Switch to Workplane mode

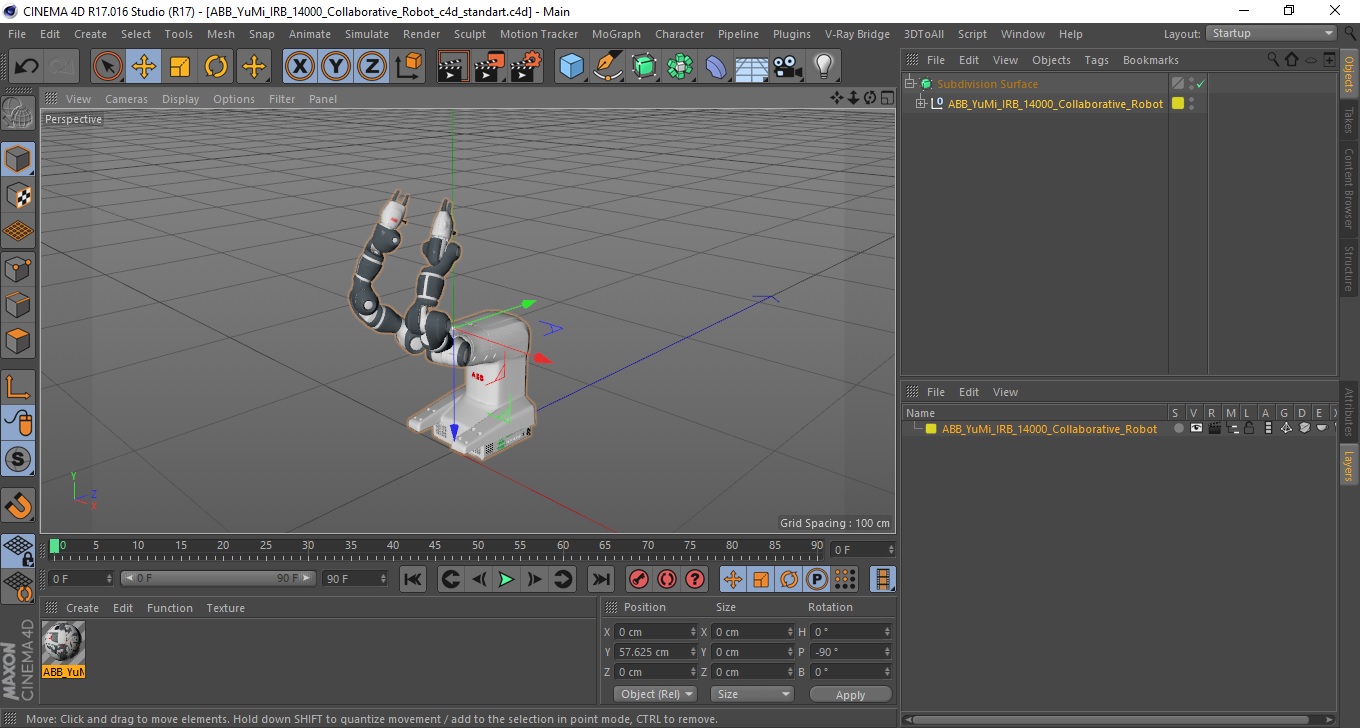(18, 232)
